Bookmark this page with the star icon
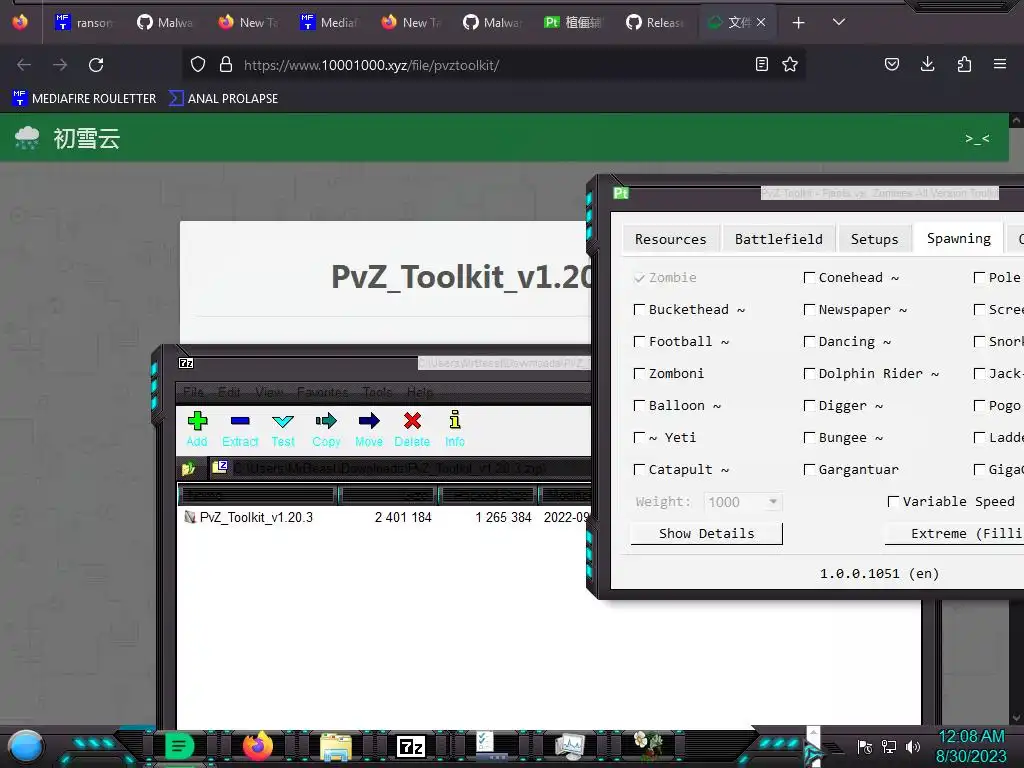 (790, 65)
